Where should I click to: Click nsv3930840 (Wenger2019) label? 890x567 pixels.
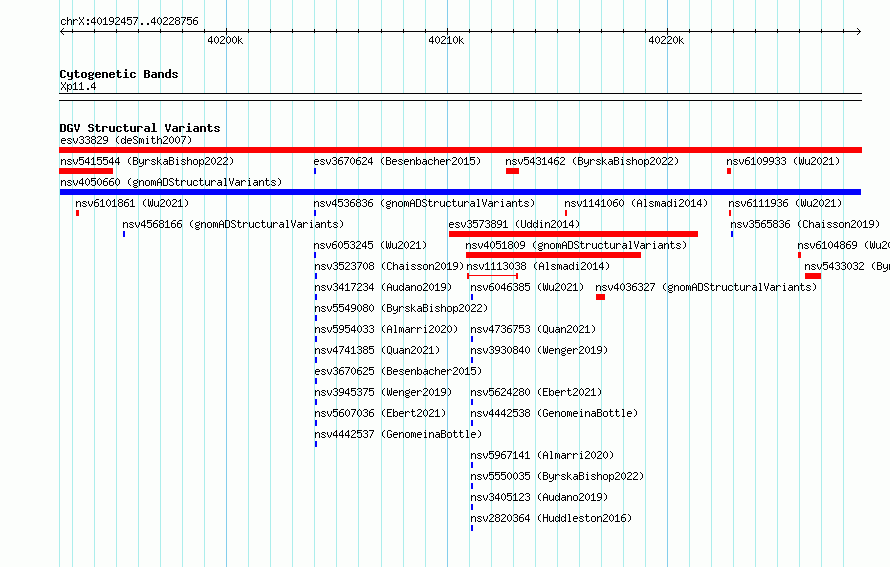pyautogui.click(x=539, y=350)
